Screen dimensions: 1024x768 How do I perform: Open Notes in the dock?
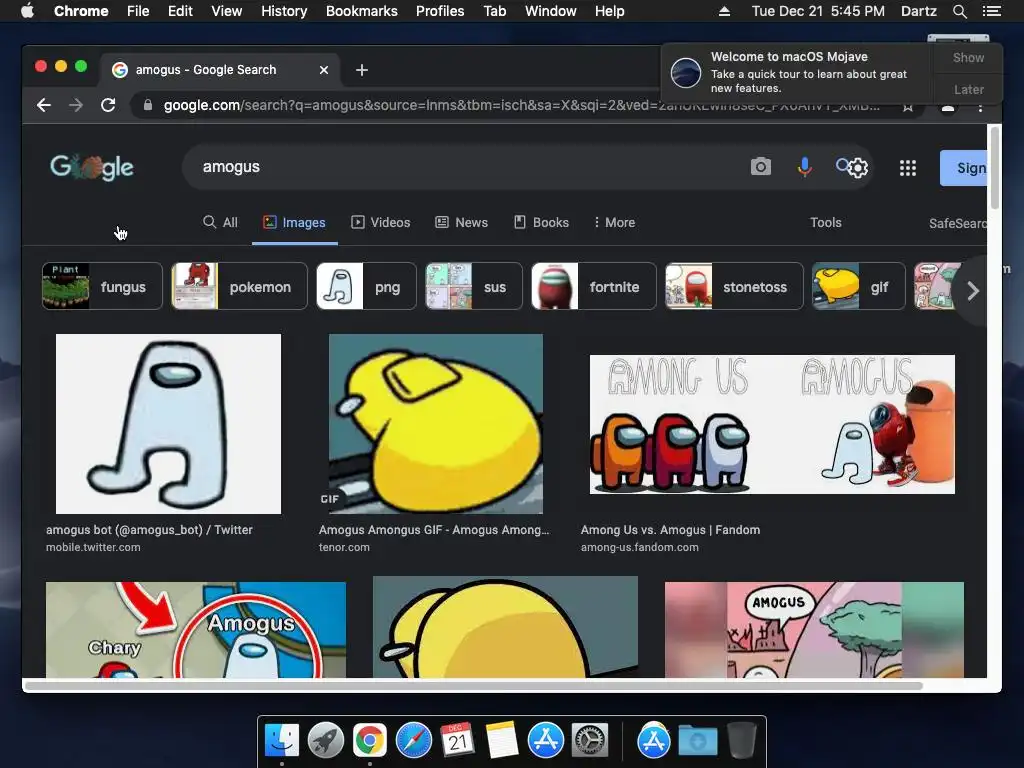pyautogui.click(x=502, y=741)
